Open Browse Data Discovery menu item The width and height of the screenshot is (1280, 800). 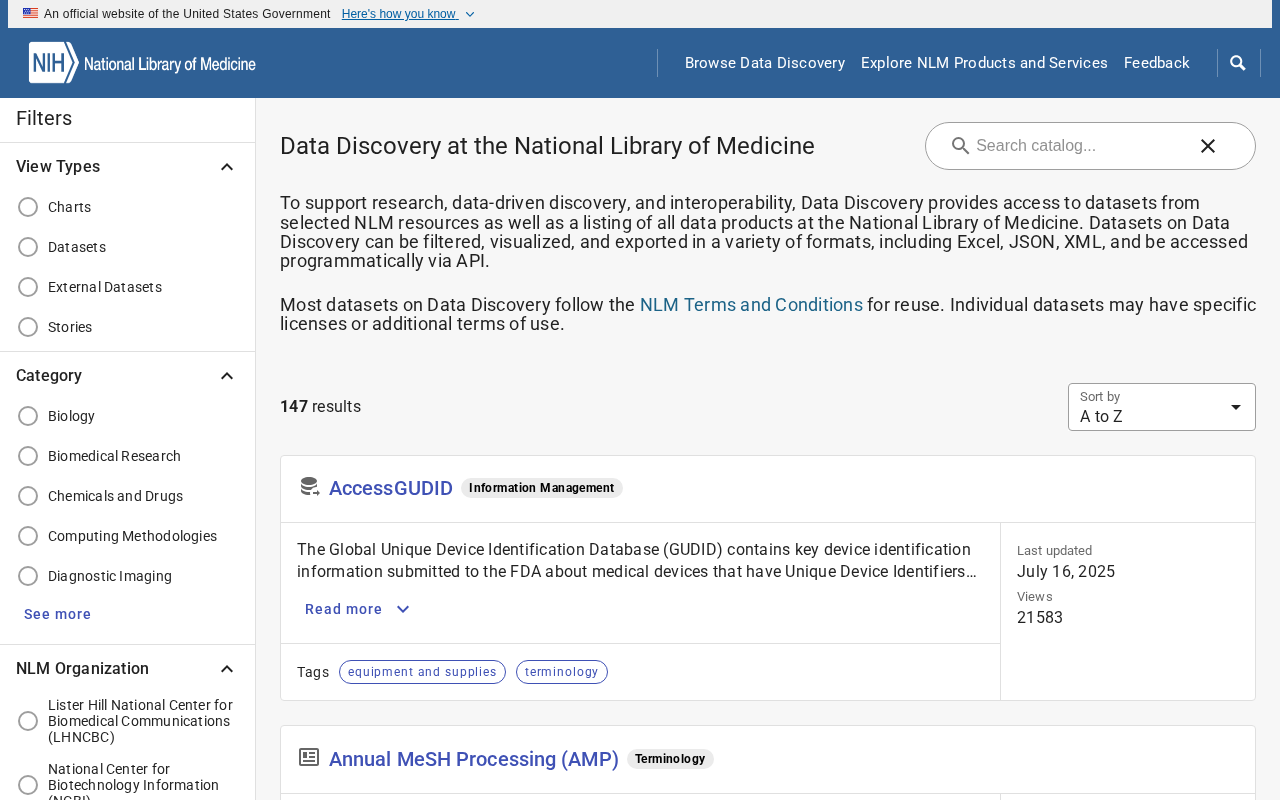tap(765, 63)
